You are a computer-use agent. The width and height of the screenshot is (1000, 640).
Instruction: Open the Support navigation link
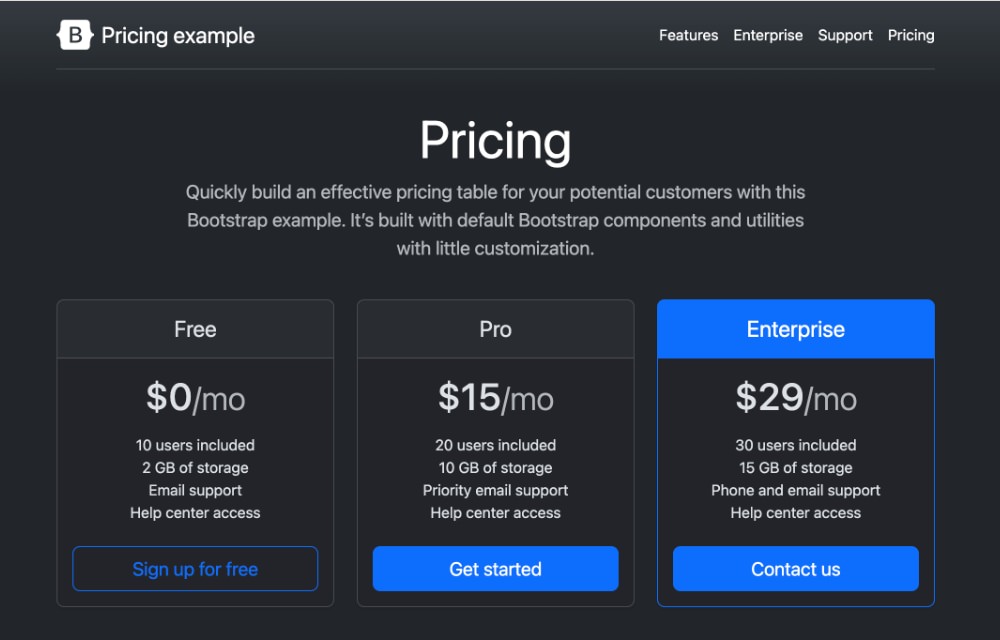coord(845,35)
